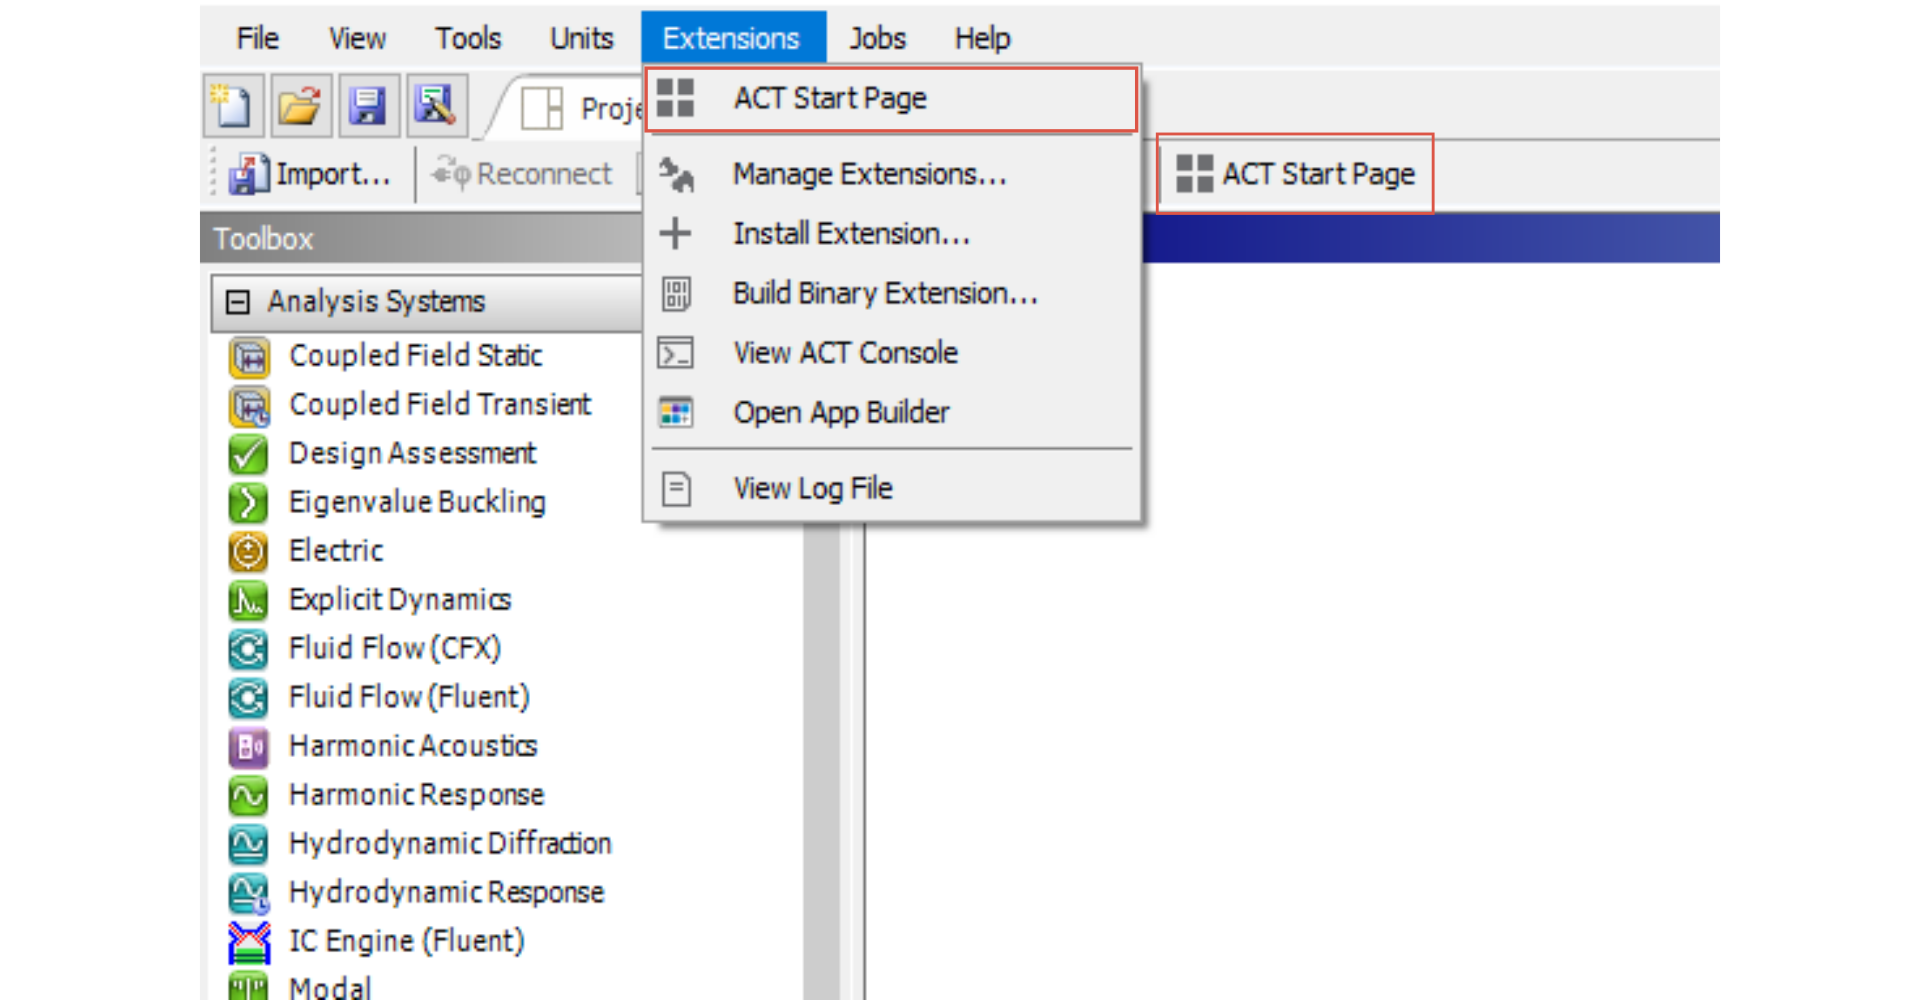Click the IC Engine (Fluent) icon
The height and width of the screenshot is (1000, 1920).
[249, 942]
